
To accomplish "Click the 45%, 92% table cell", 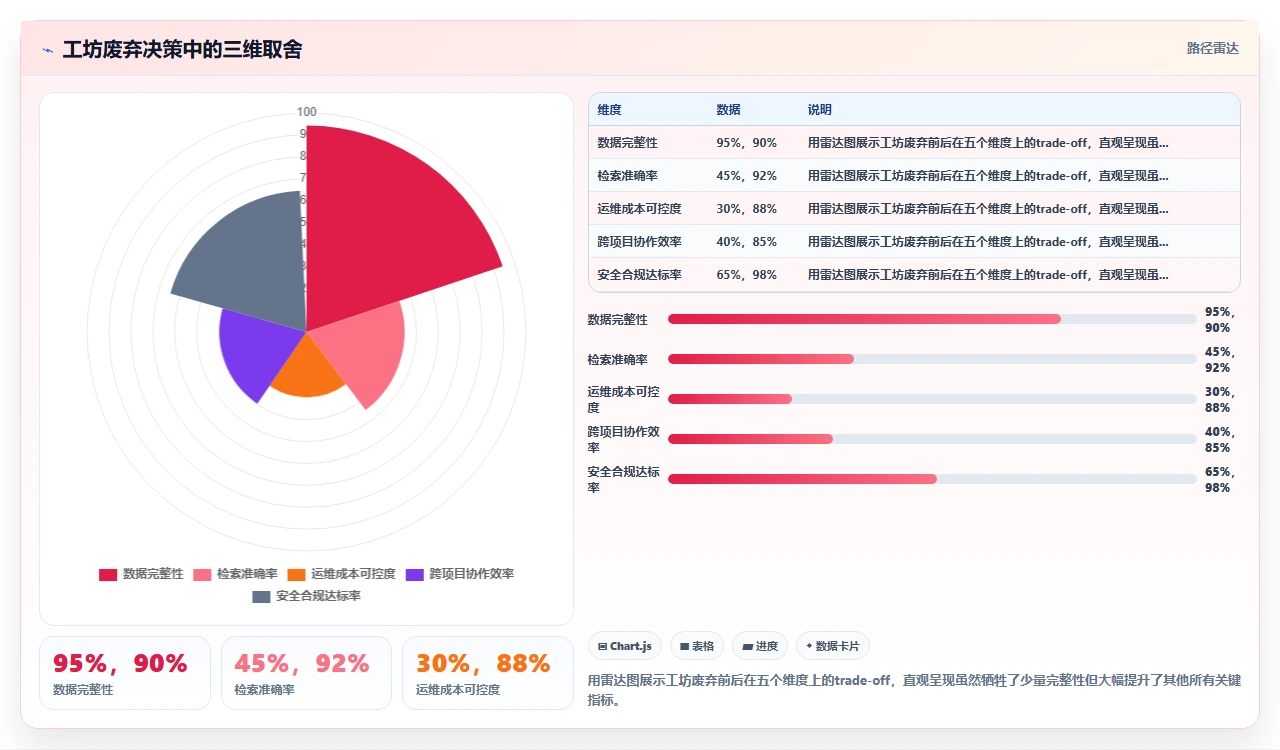I will pos(753,176).
